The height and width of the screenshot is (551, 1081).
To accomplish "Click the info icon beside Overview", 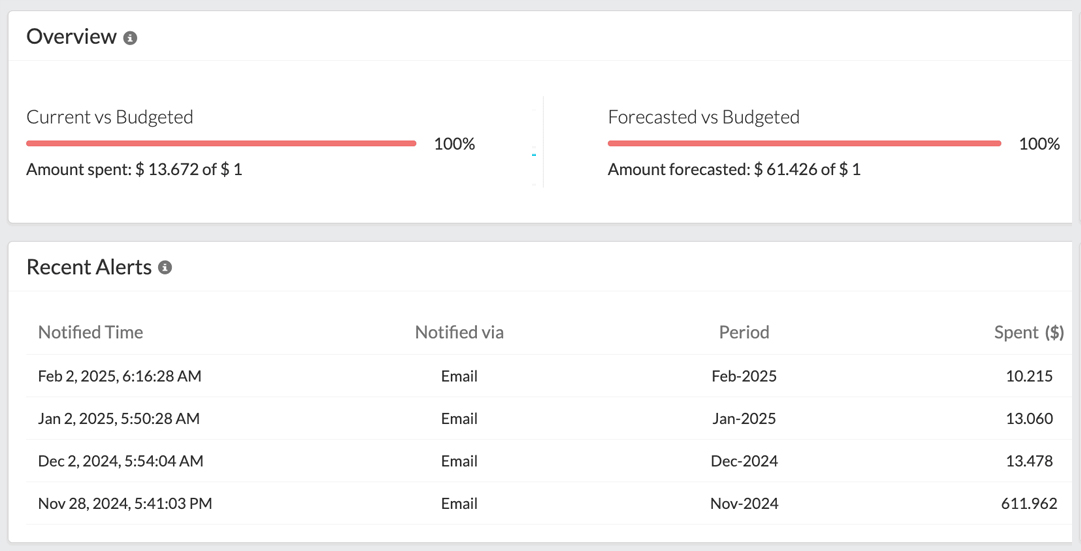I will (x=130, y=38).
